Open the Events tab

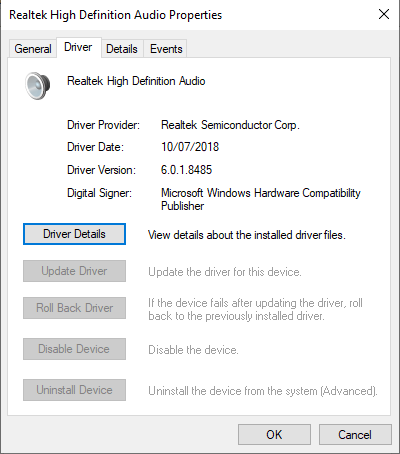pyautogui.click(x=166, y=49)
